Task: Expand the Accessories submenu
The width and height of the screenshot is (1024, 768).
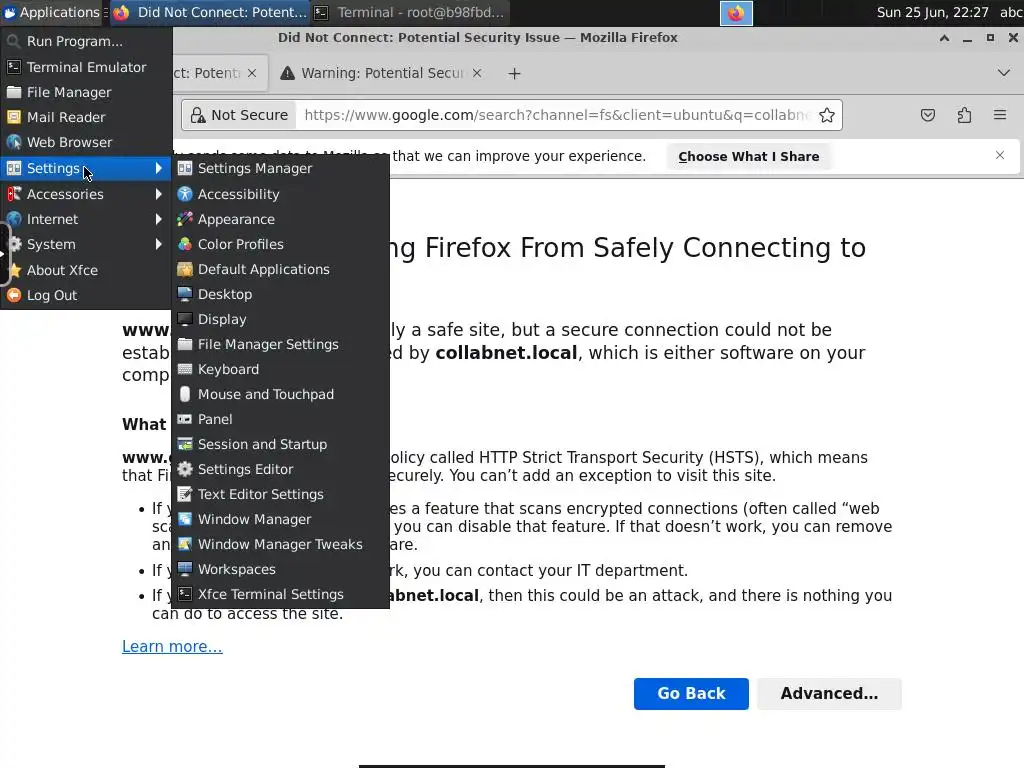Action: 86,194
